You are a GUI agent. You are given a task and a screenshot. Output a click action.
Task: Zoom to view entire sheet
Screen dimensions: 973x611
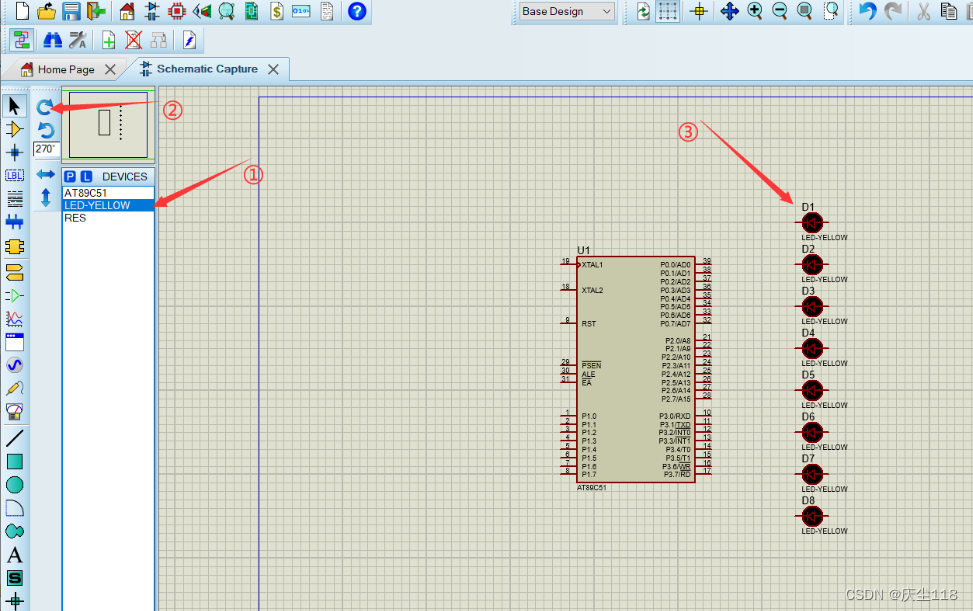coord(805,11)
